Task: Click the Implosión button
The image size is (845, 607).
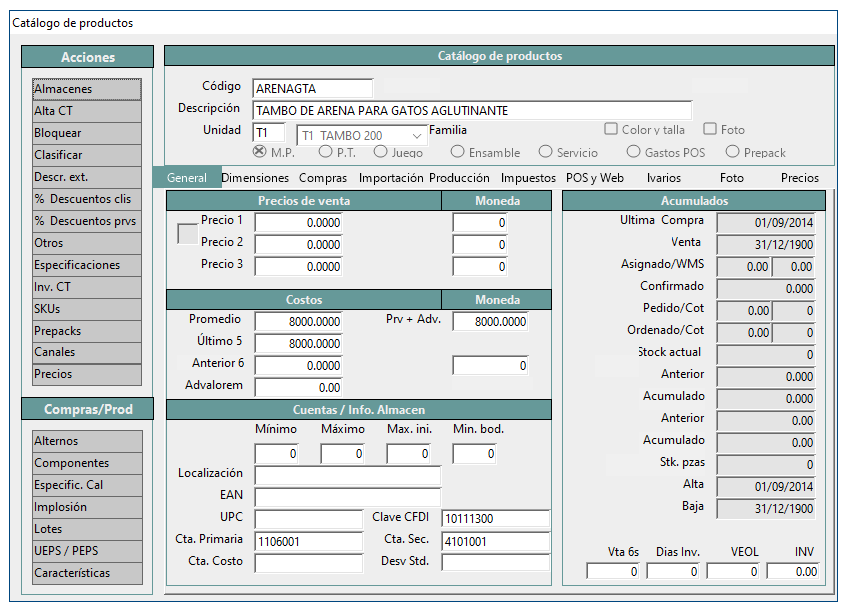Action: click(87, 507)
